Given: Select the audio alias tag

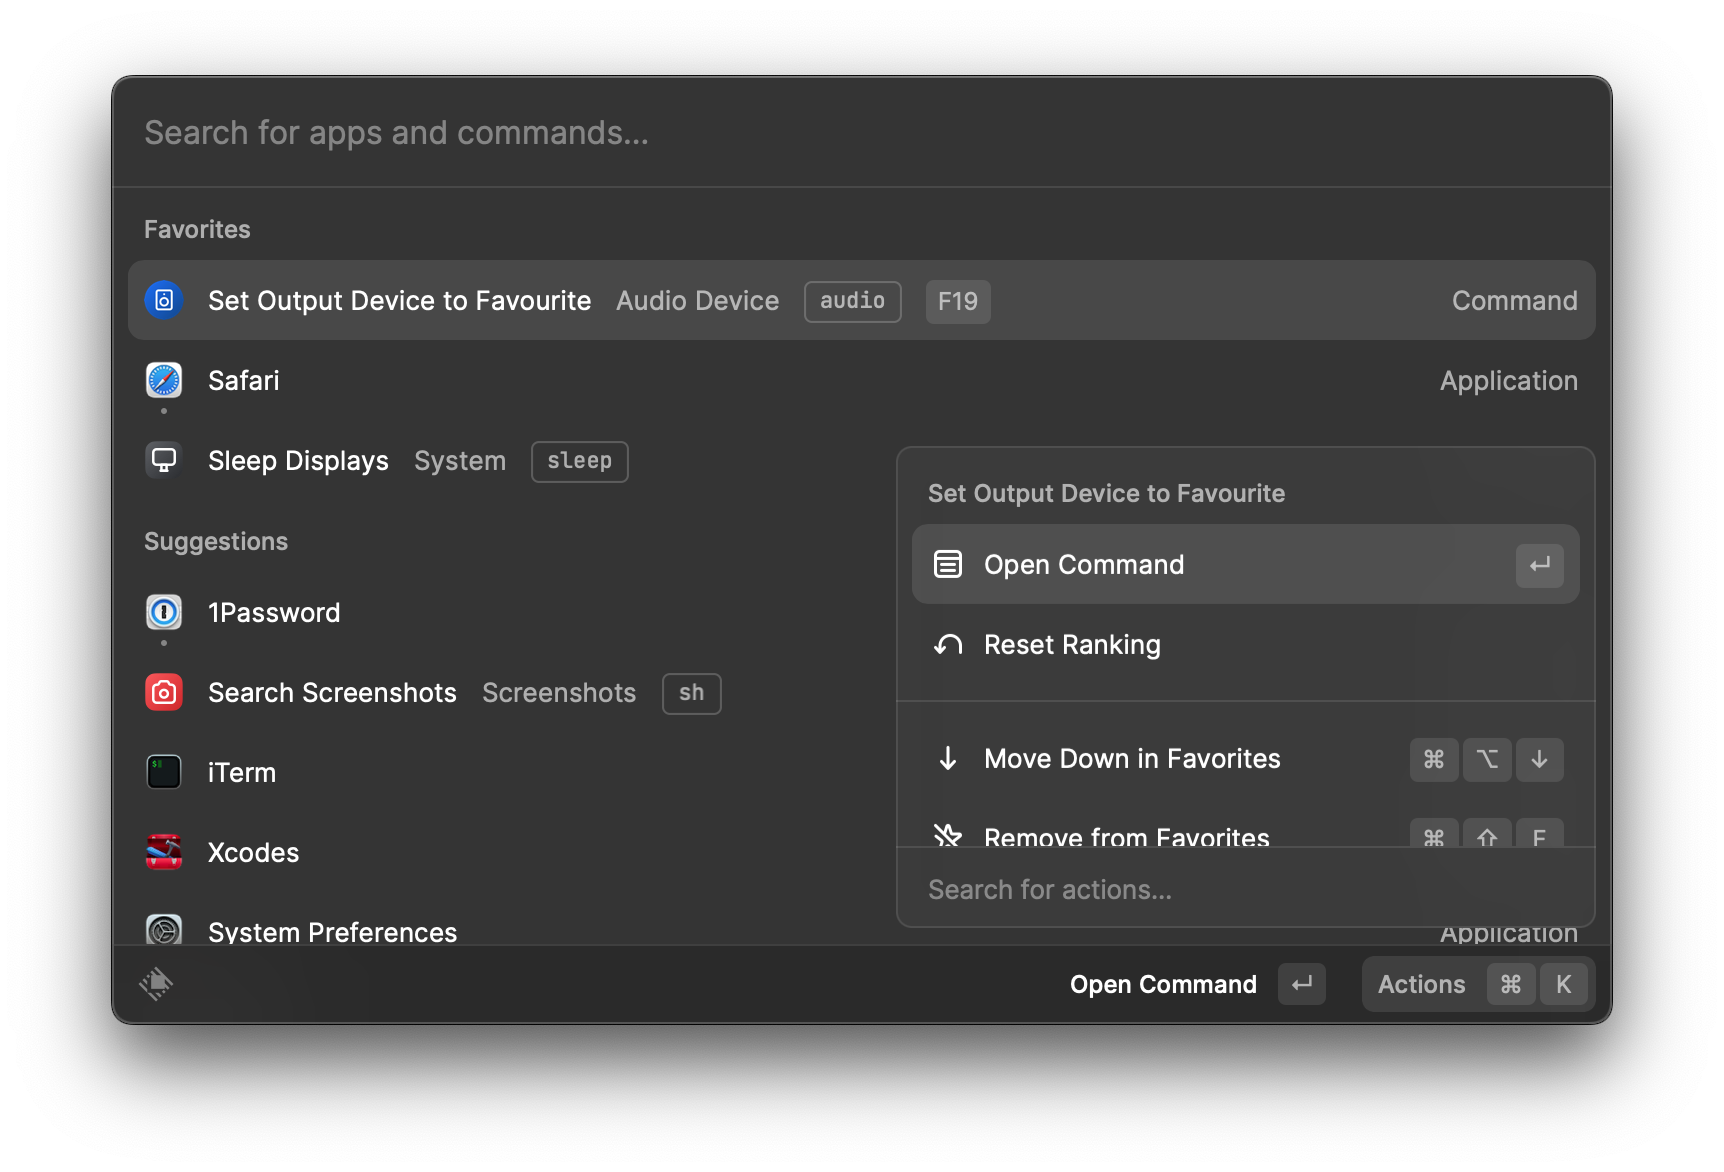Looking at the screenshot, I should click(x=852, y=301).
